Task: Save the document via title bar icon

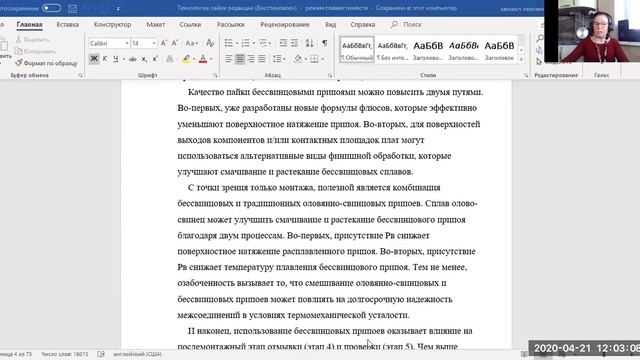Action: point(73,8)
